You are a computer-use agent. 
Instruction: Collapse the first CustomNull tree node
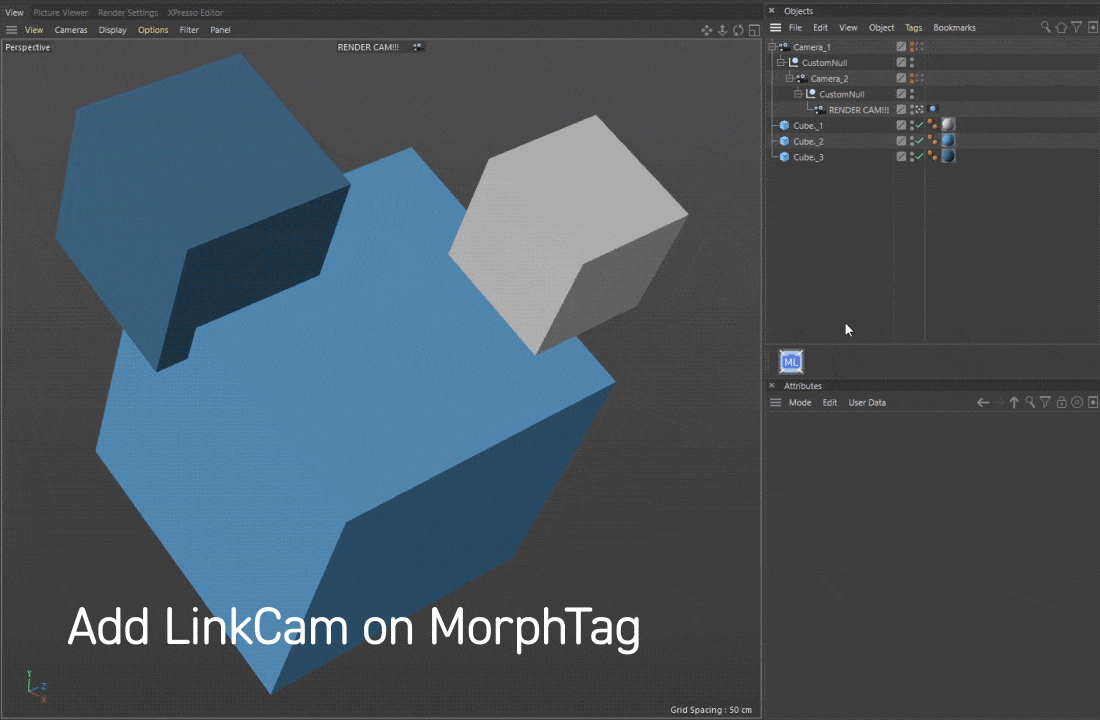tap(781, 62)
